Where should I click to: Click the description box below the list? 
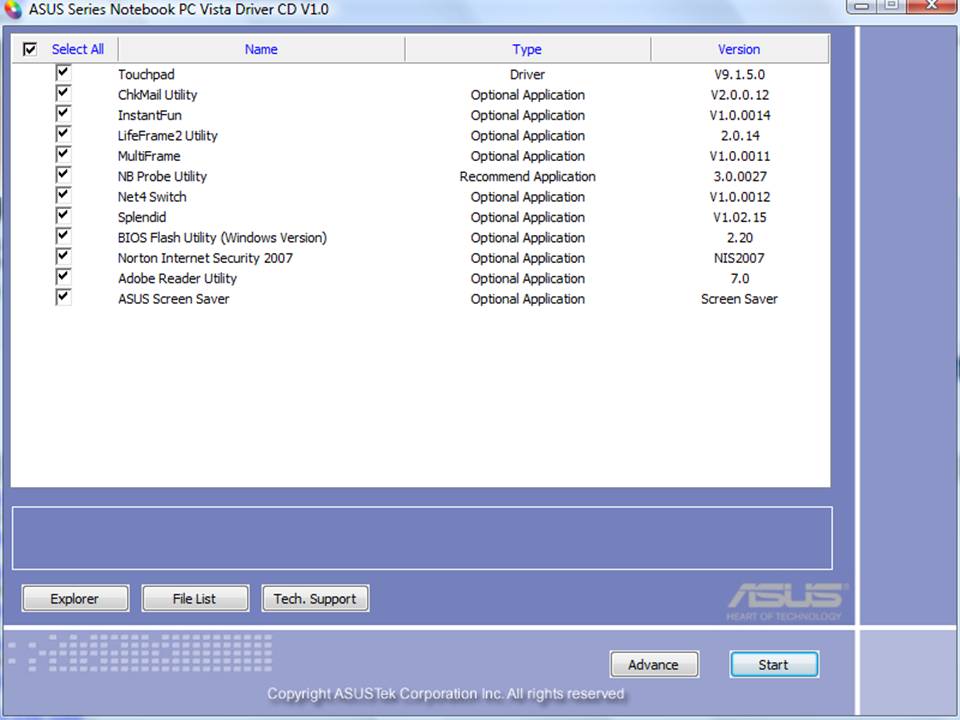[x=422, y=538]
